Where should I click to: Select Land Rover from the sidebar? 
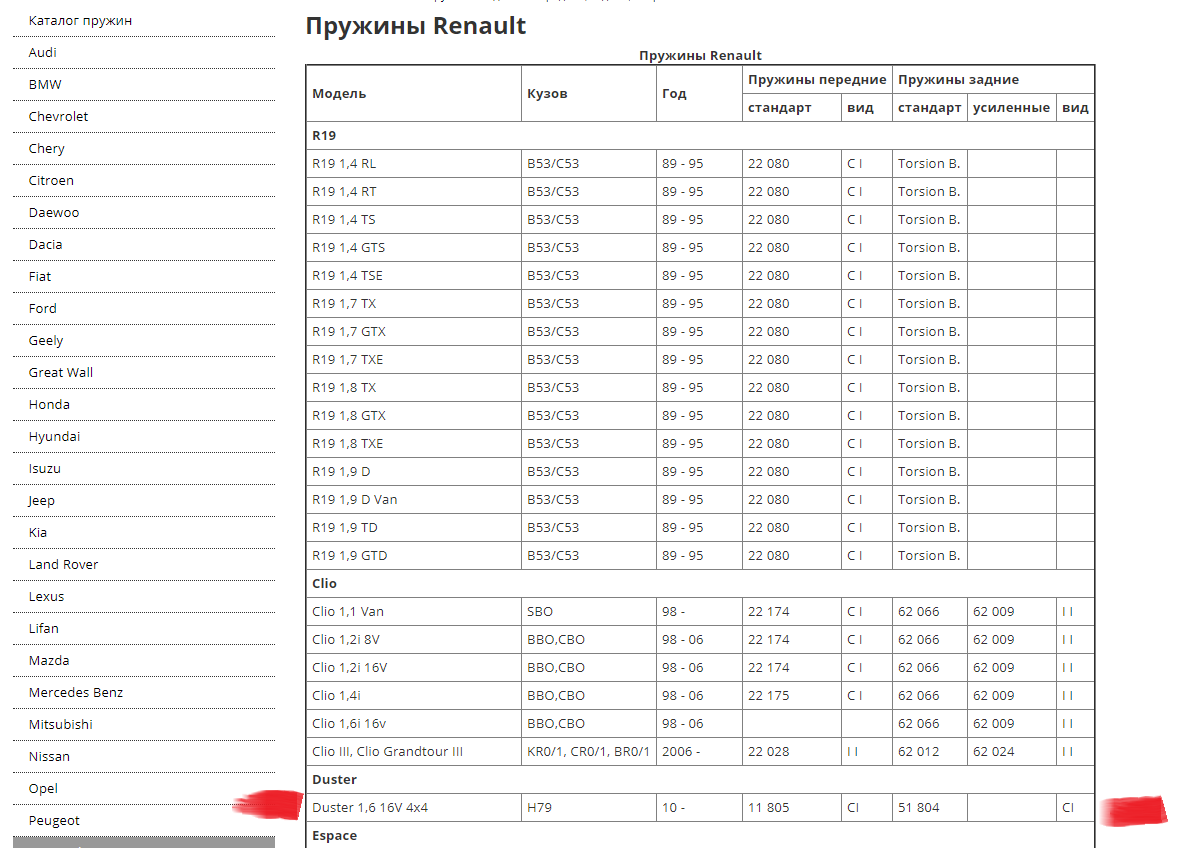click(x=63, y=564)
